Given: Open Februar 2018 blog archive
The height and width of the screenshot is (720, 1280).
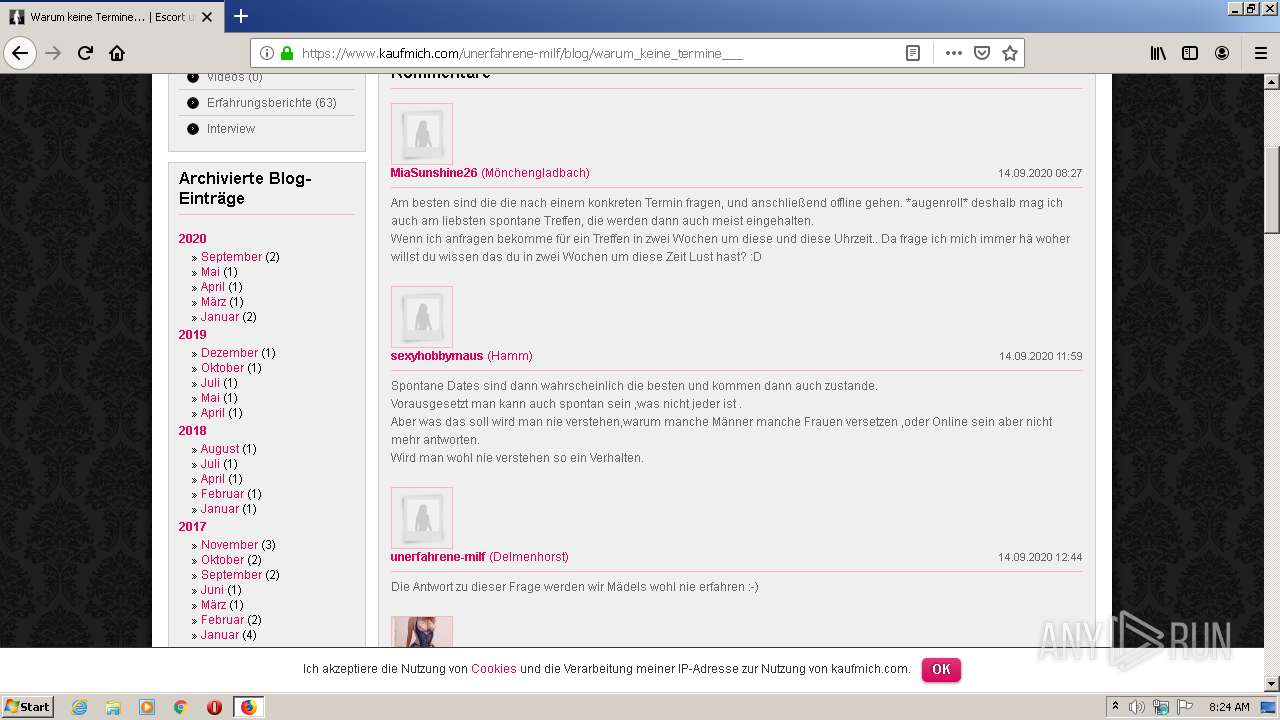Looking at the screenshot, I should click(x=222, y=494).
